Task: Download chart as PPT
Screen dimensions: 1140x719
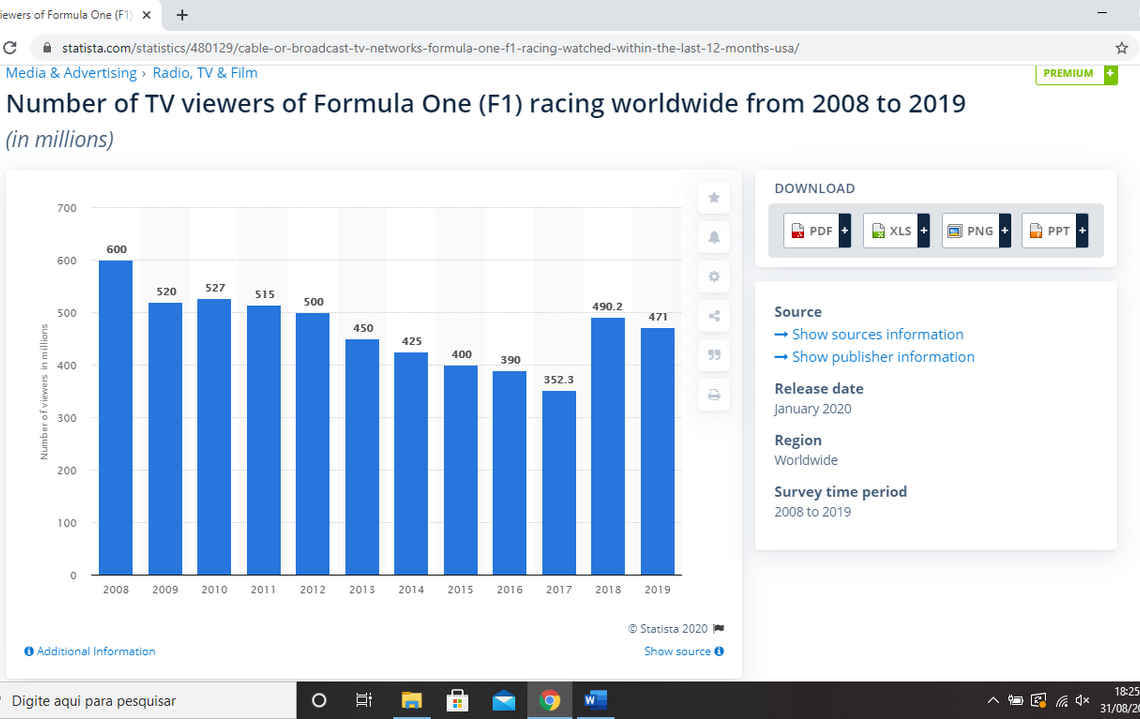Action: pyautogui.click(x=1055, y=231)
